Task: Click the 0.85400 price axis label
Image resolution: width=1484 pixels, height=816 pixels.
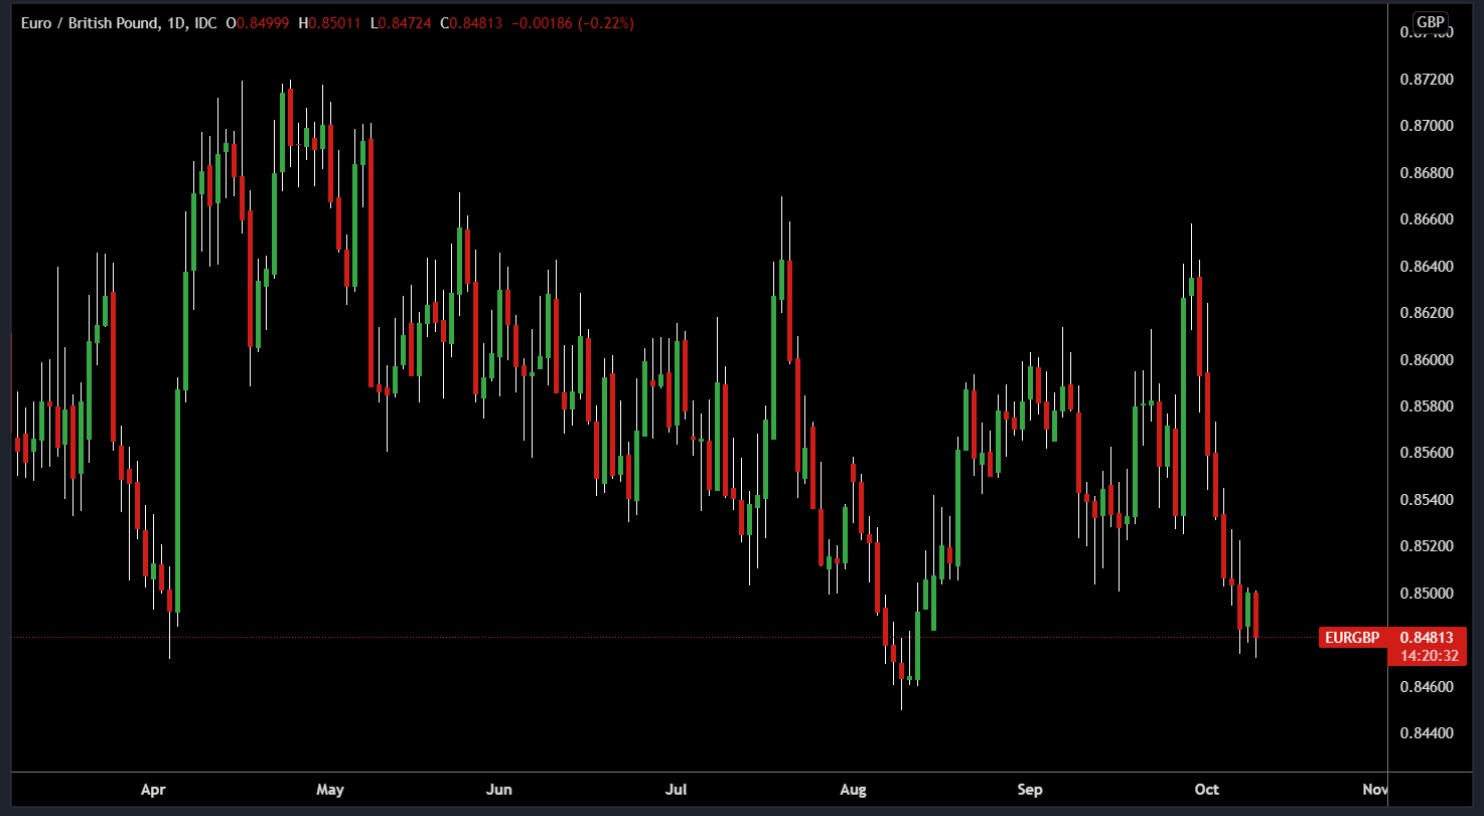Action: tap(1427, 500)
